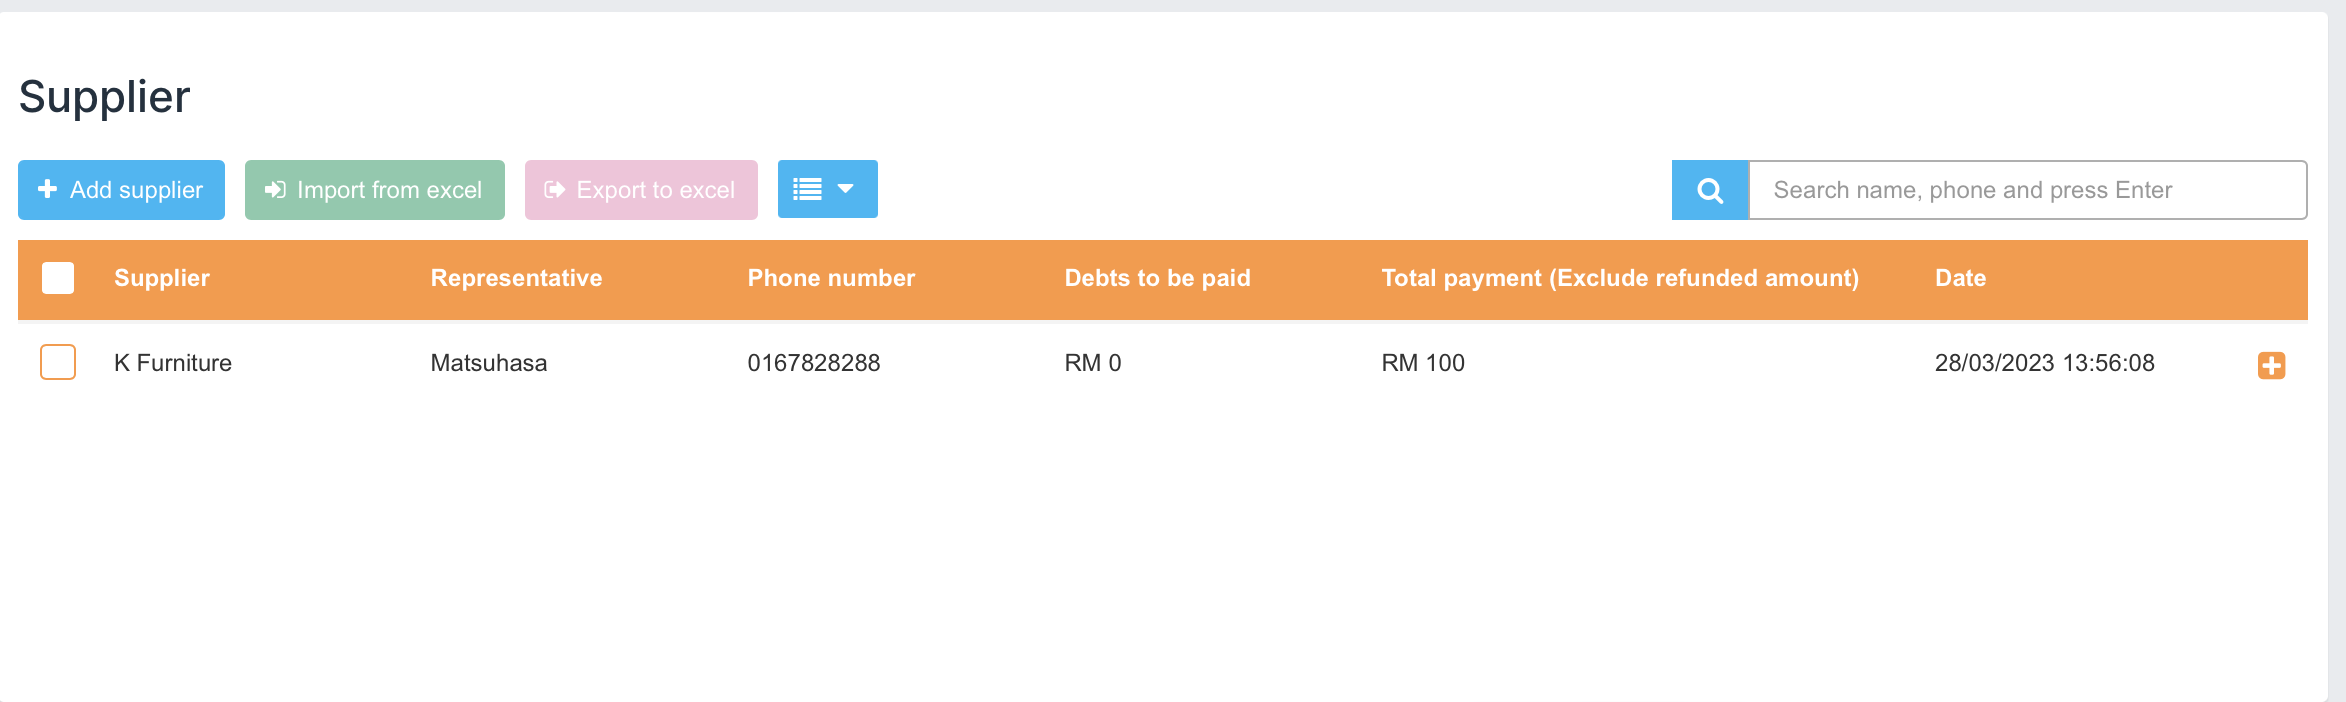This screenshot has height=702, width=2346.
Task: Click the Phone number column header
Action: coord(831,278)
